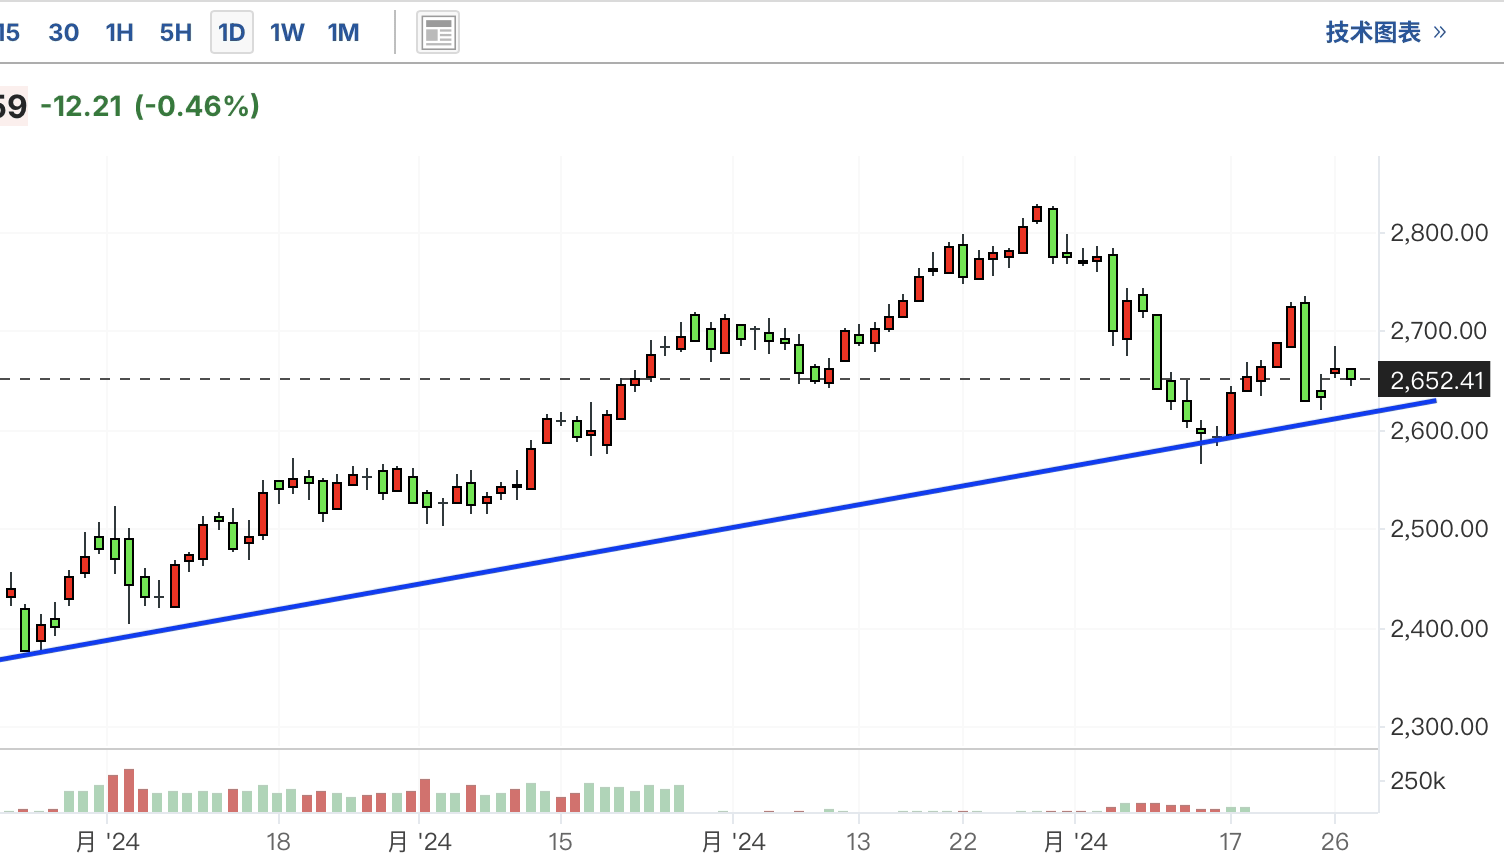The height and width of the screenshot is (864, 1504).
Task: Click the 2,600.00 price axis label
Action: (1439, 431)
